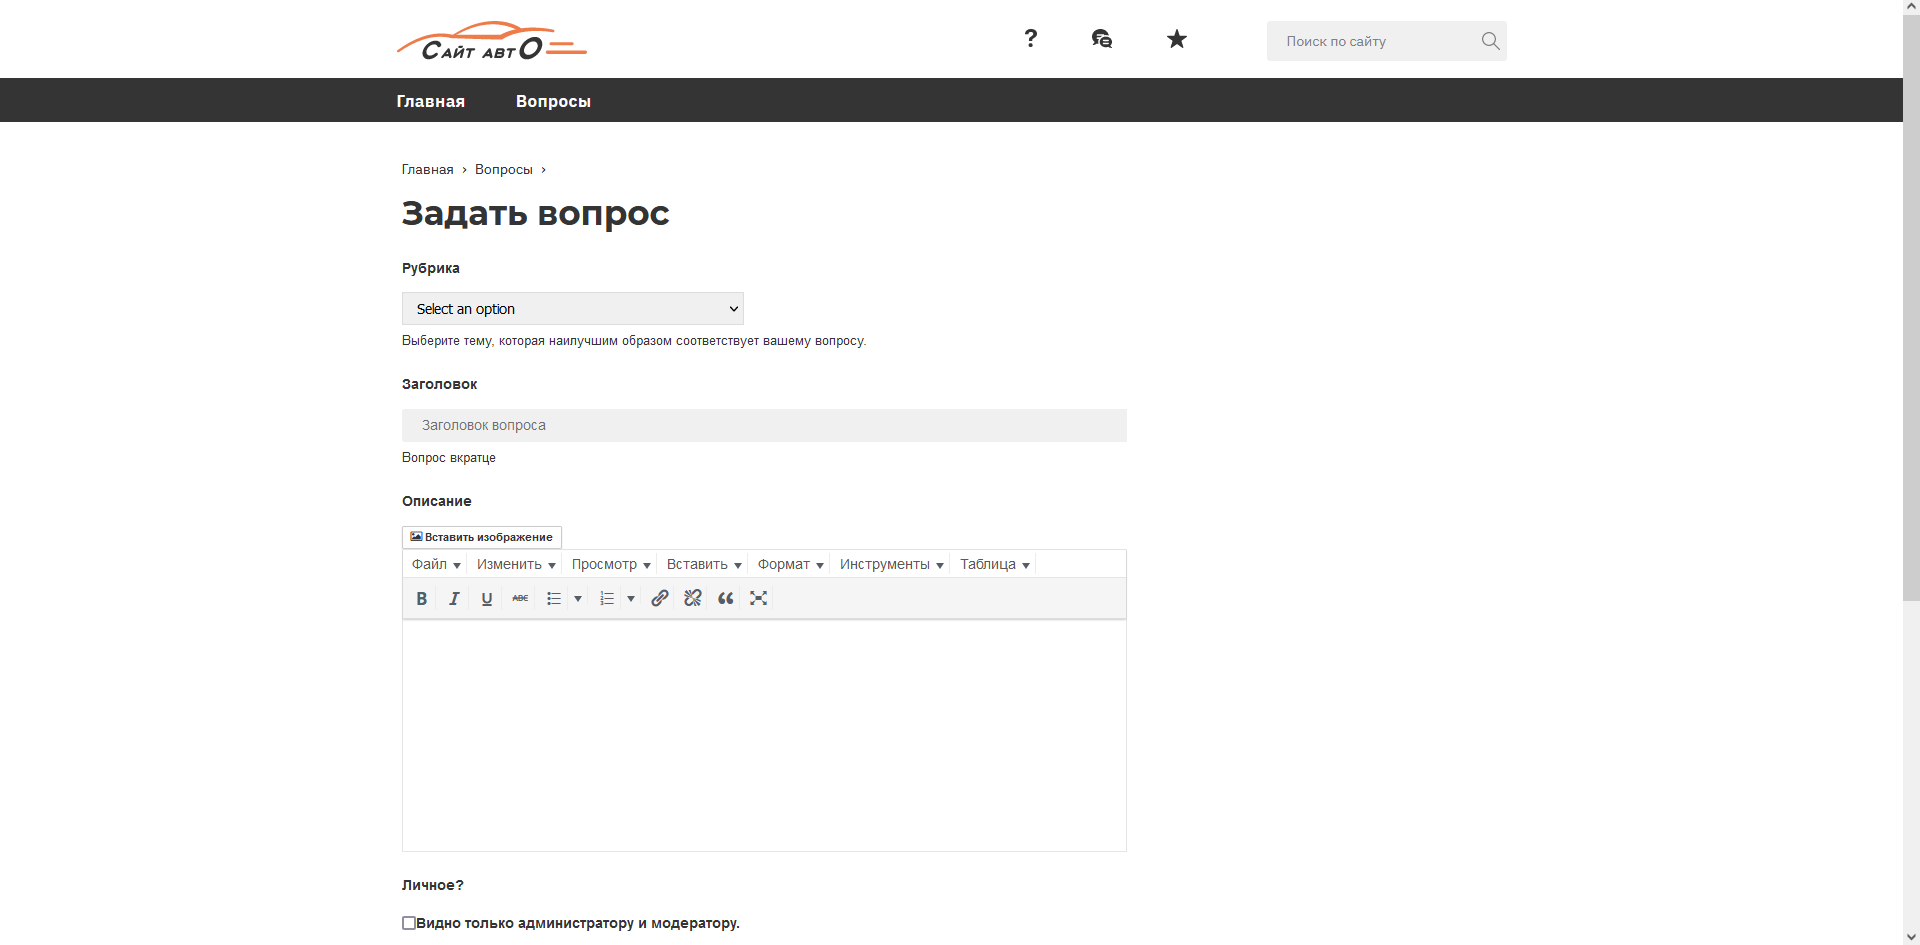Click the page vertical scrollbar thumb
The height and width of the screenshot is (945, 1920).
pos(1911,307)
